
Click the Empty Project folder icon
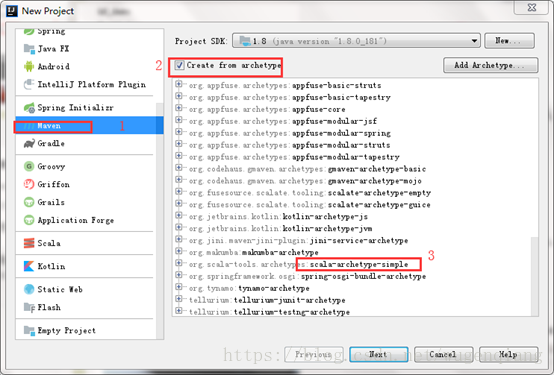coord(29,330)
